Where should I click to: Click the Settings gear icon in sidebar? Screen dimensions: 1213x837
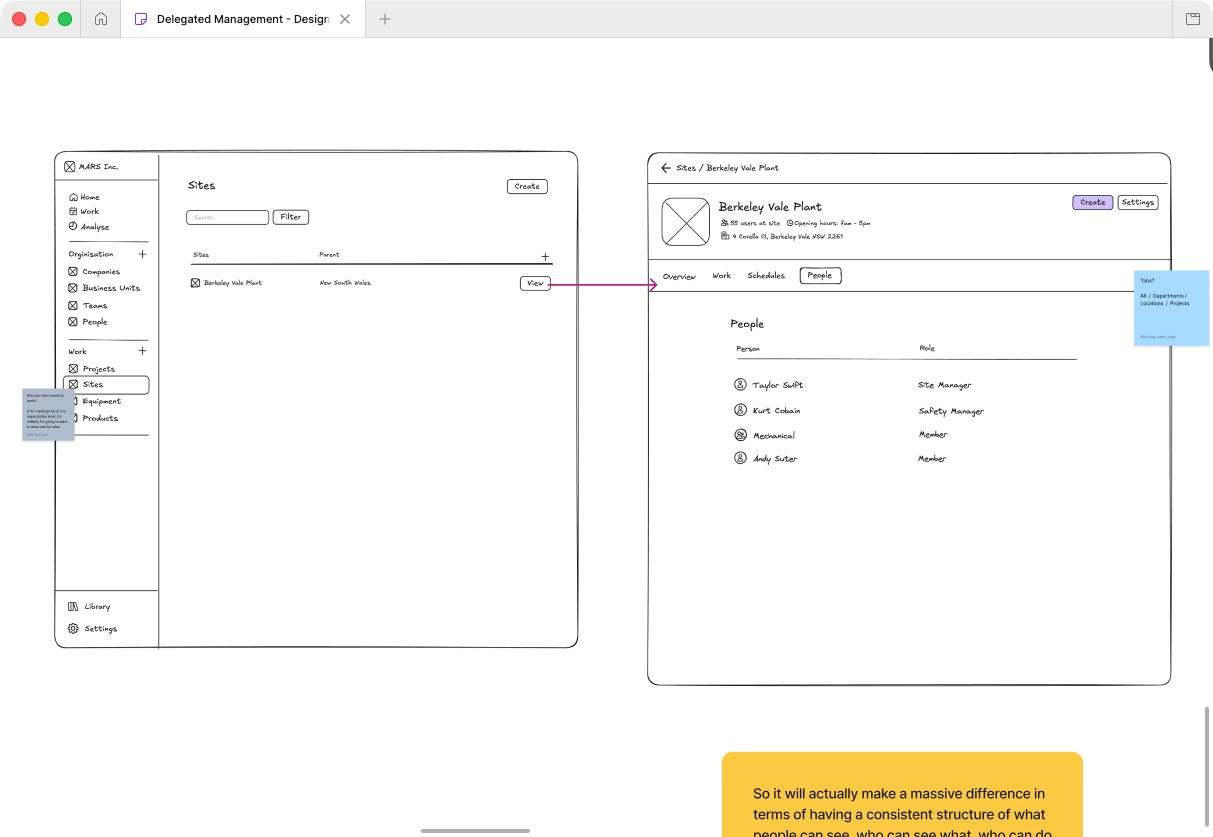tap(73, 629)
